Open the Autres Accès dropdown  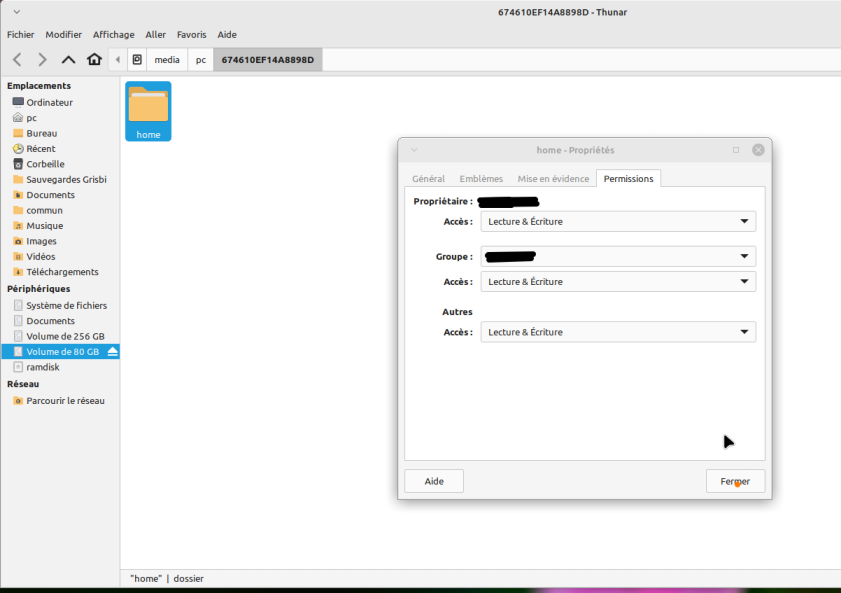tap(618, 332)
